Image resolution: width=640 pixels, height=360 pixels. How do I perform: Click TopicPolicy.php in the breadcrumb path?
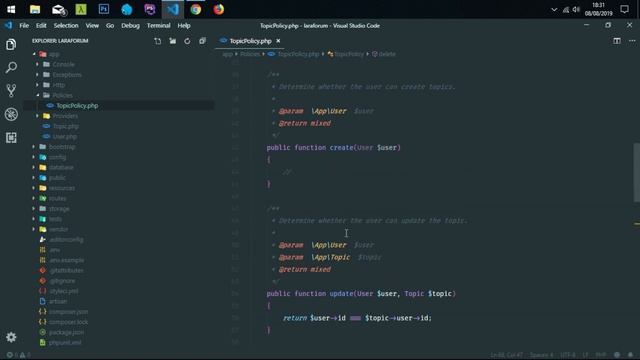pyautogui.click(x=298, y=54)
